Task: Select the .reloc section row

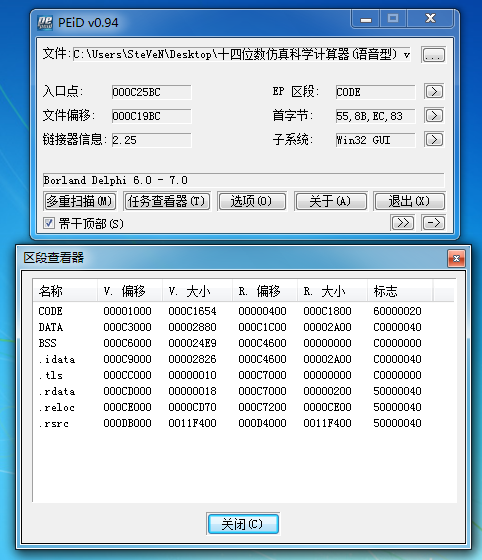Action: (230, 407)
